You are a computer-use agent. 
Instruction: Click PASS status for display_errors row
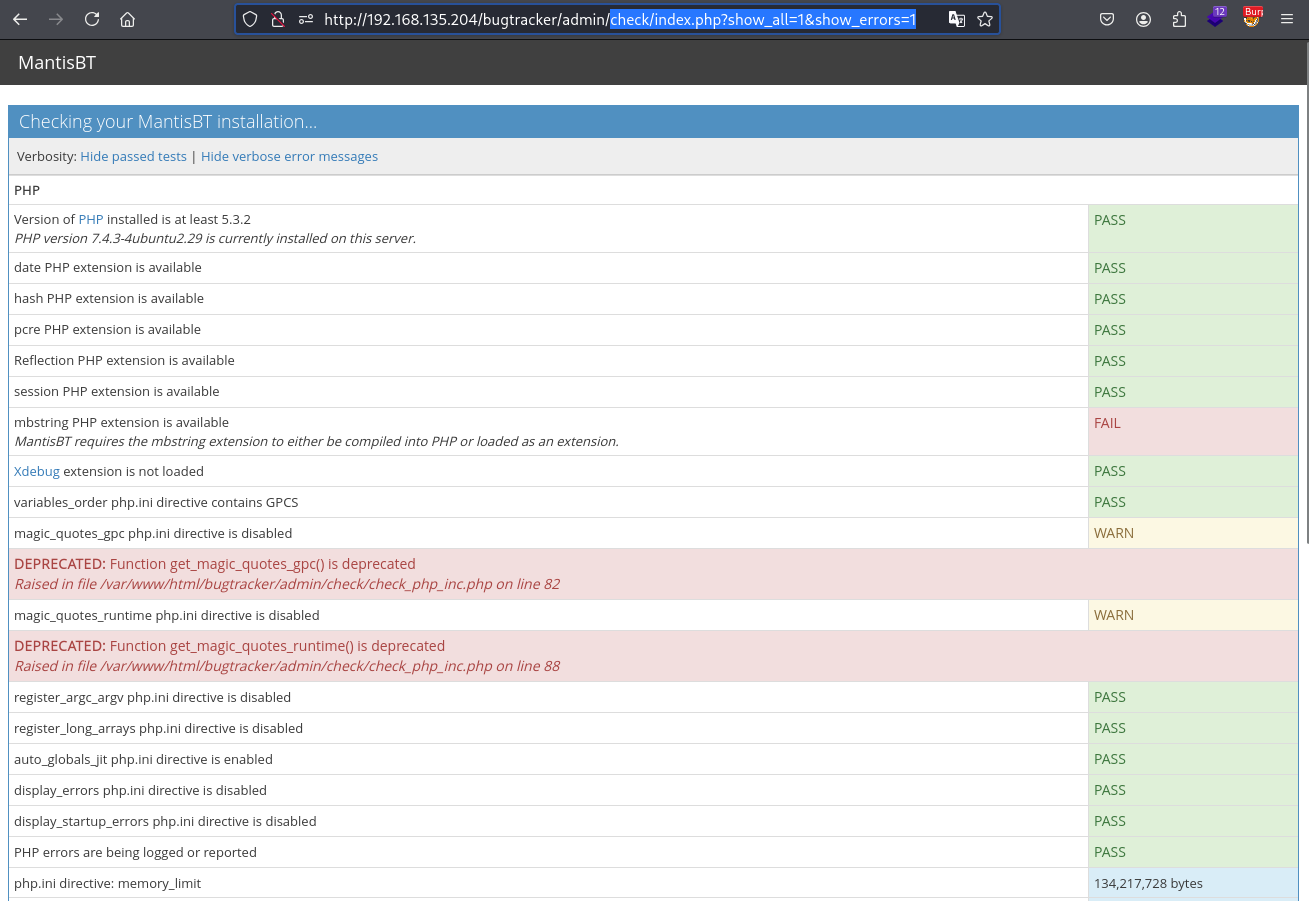click(1109, 790)
